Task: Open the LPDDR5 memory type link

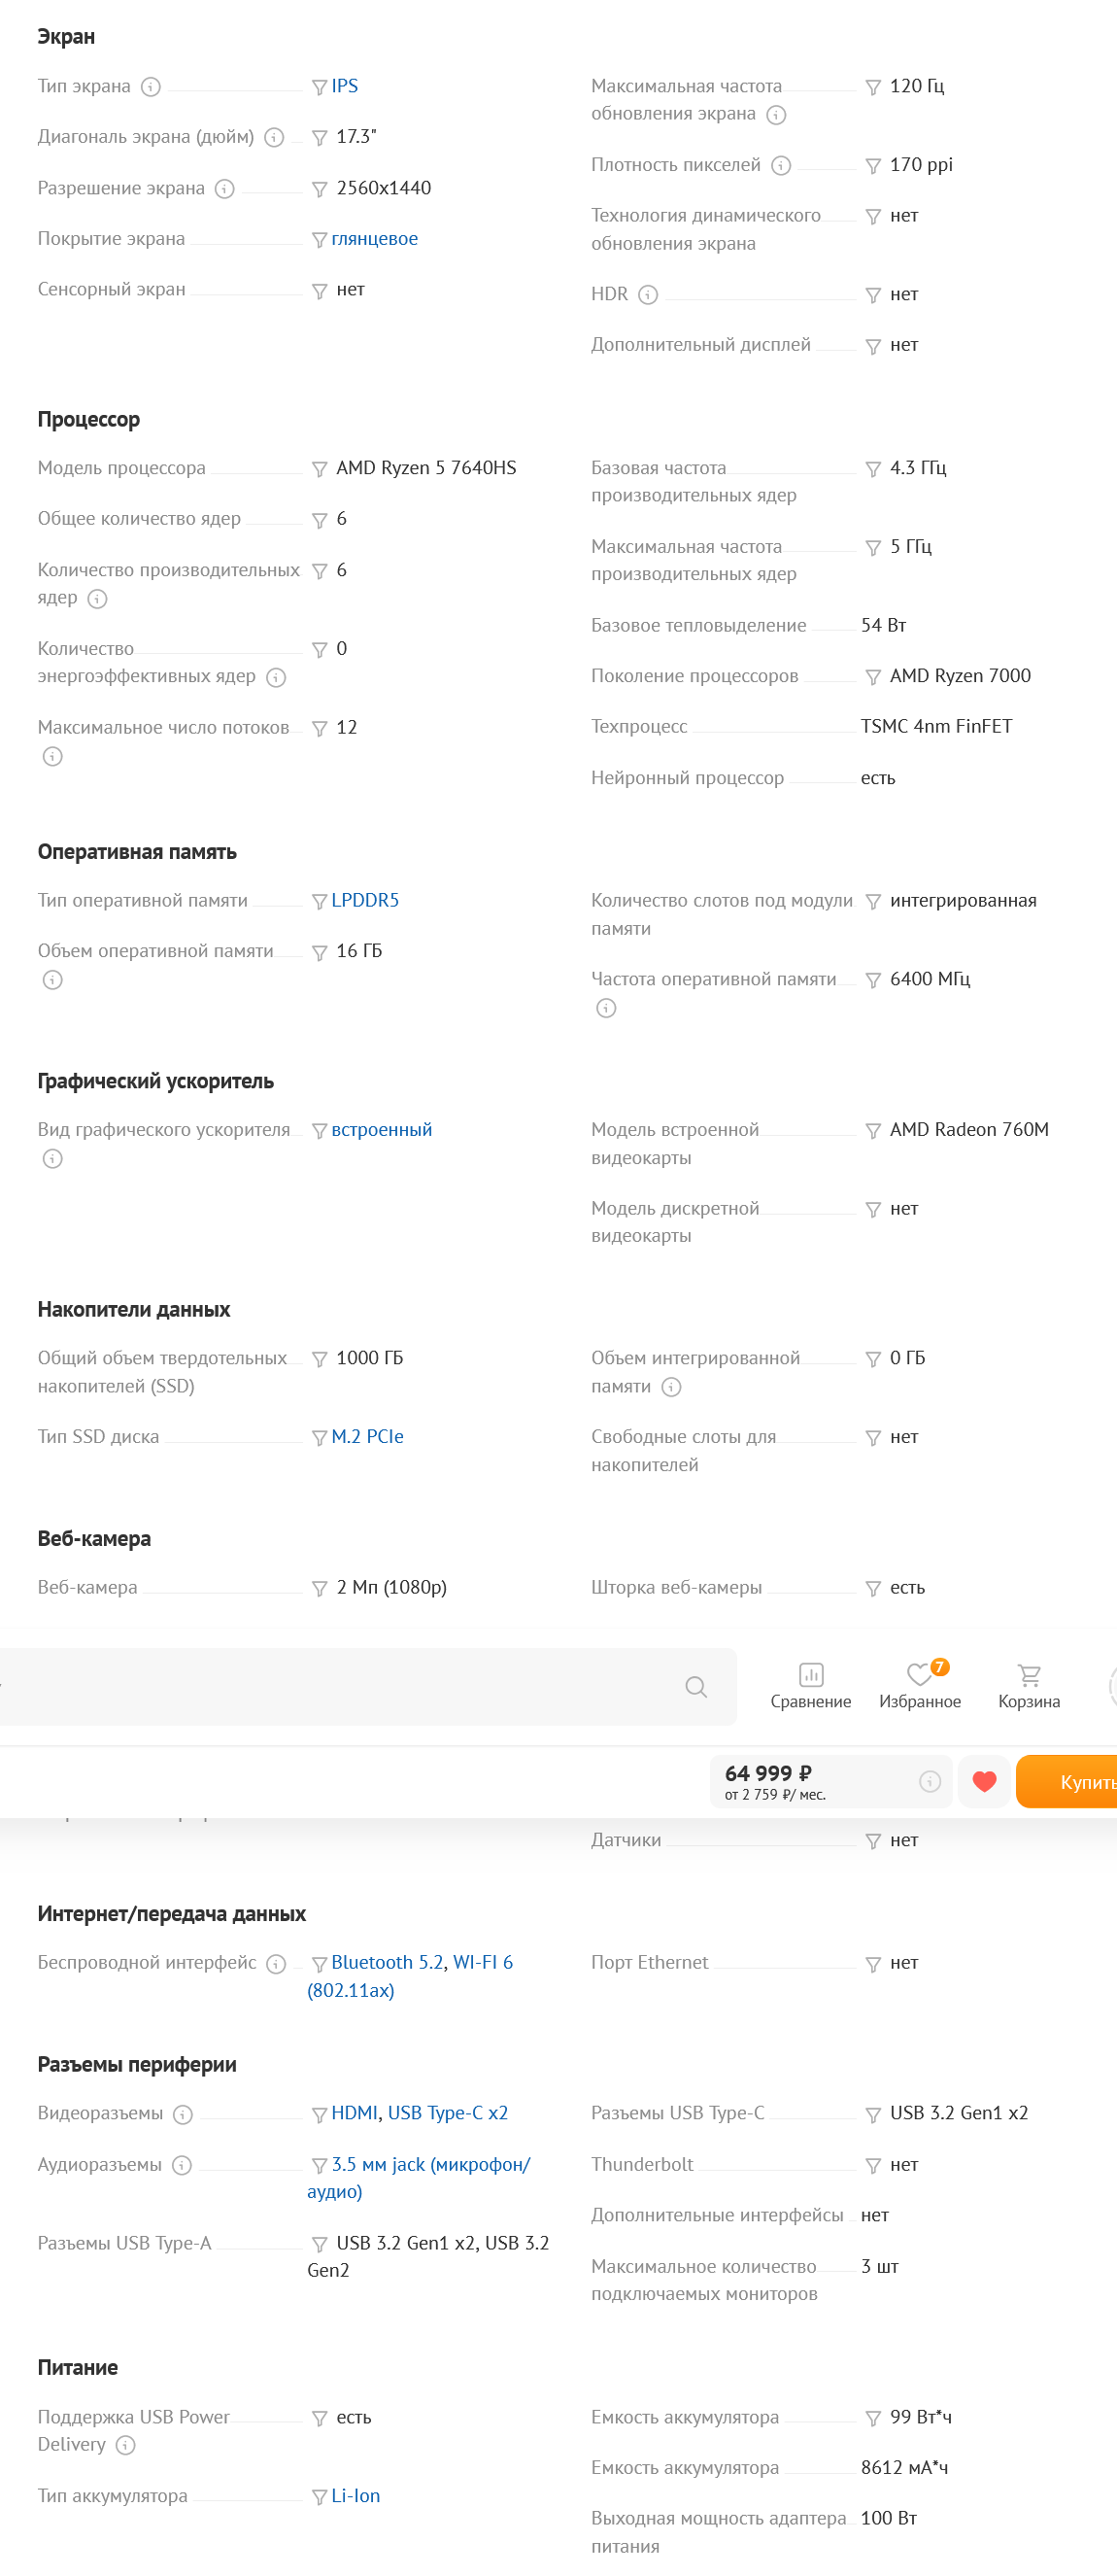Action: tap(365, 901)
